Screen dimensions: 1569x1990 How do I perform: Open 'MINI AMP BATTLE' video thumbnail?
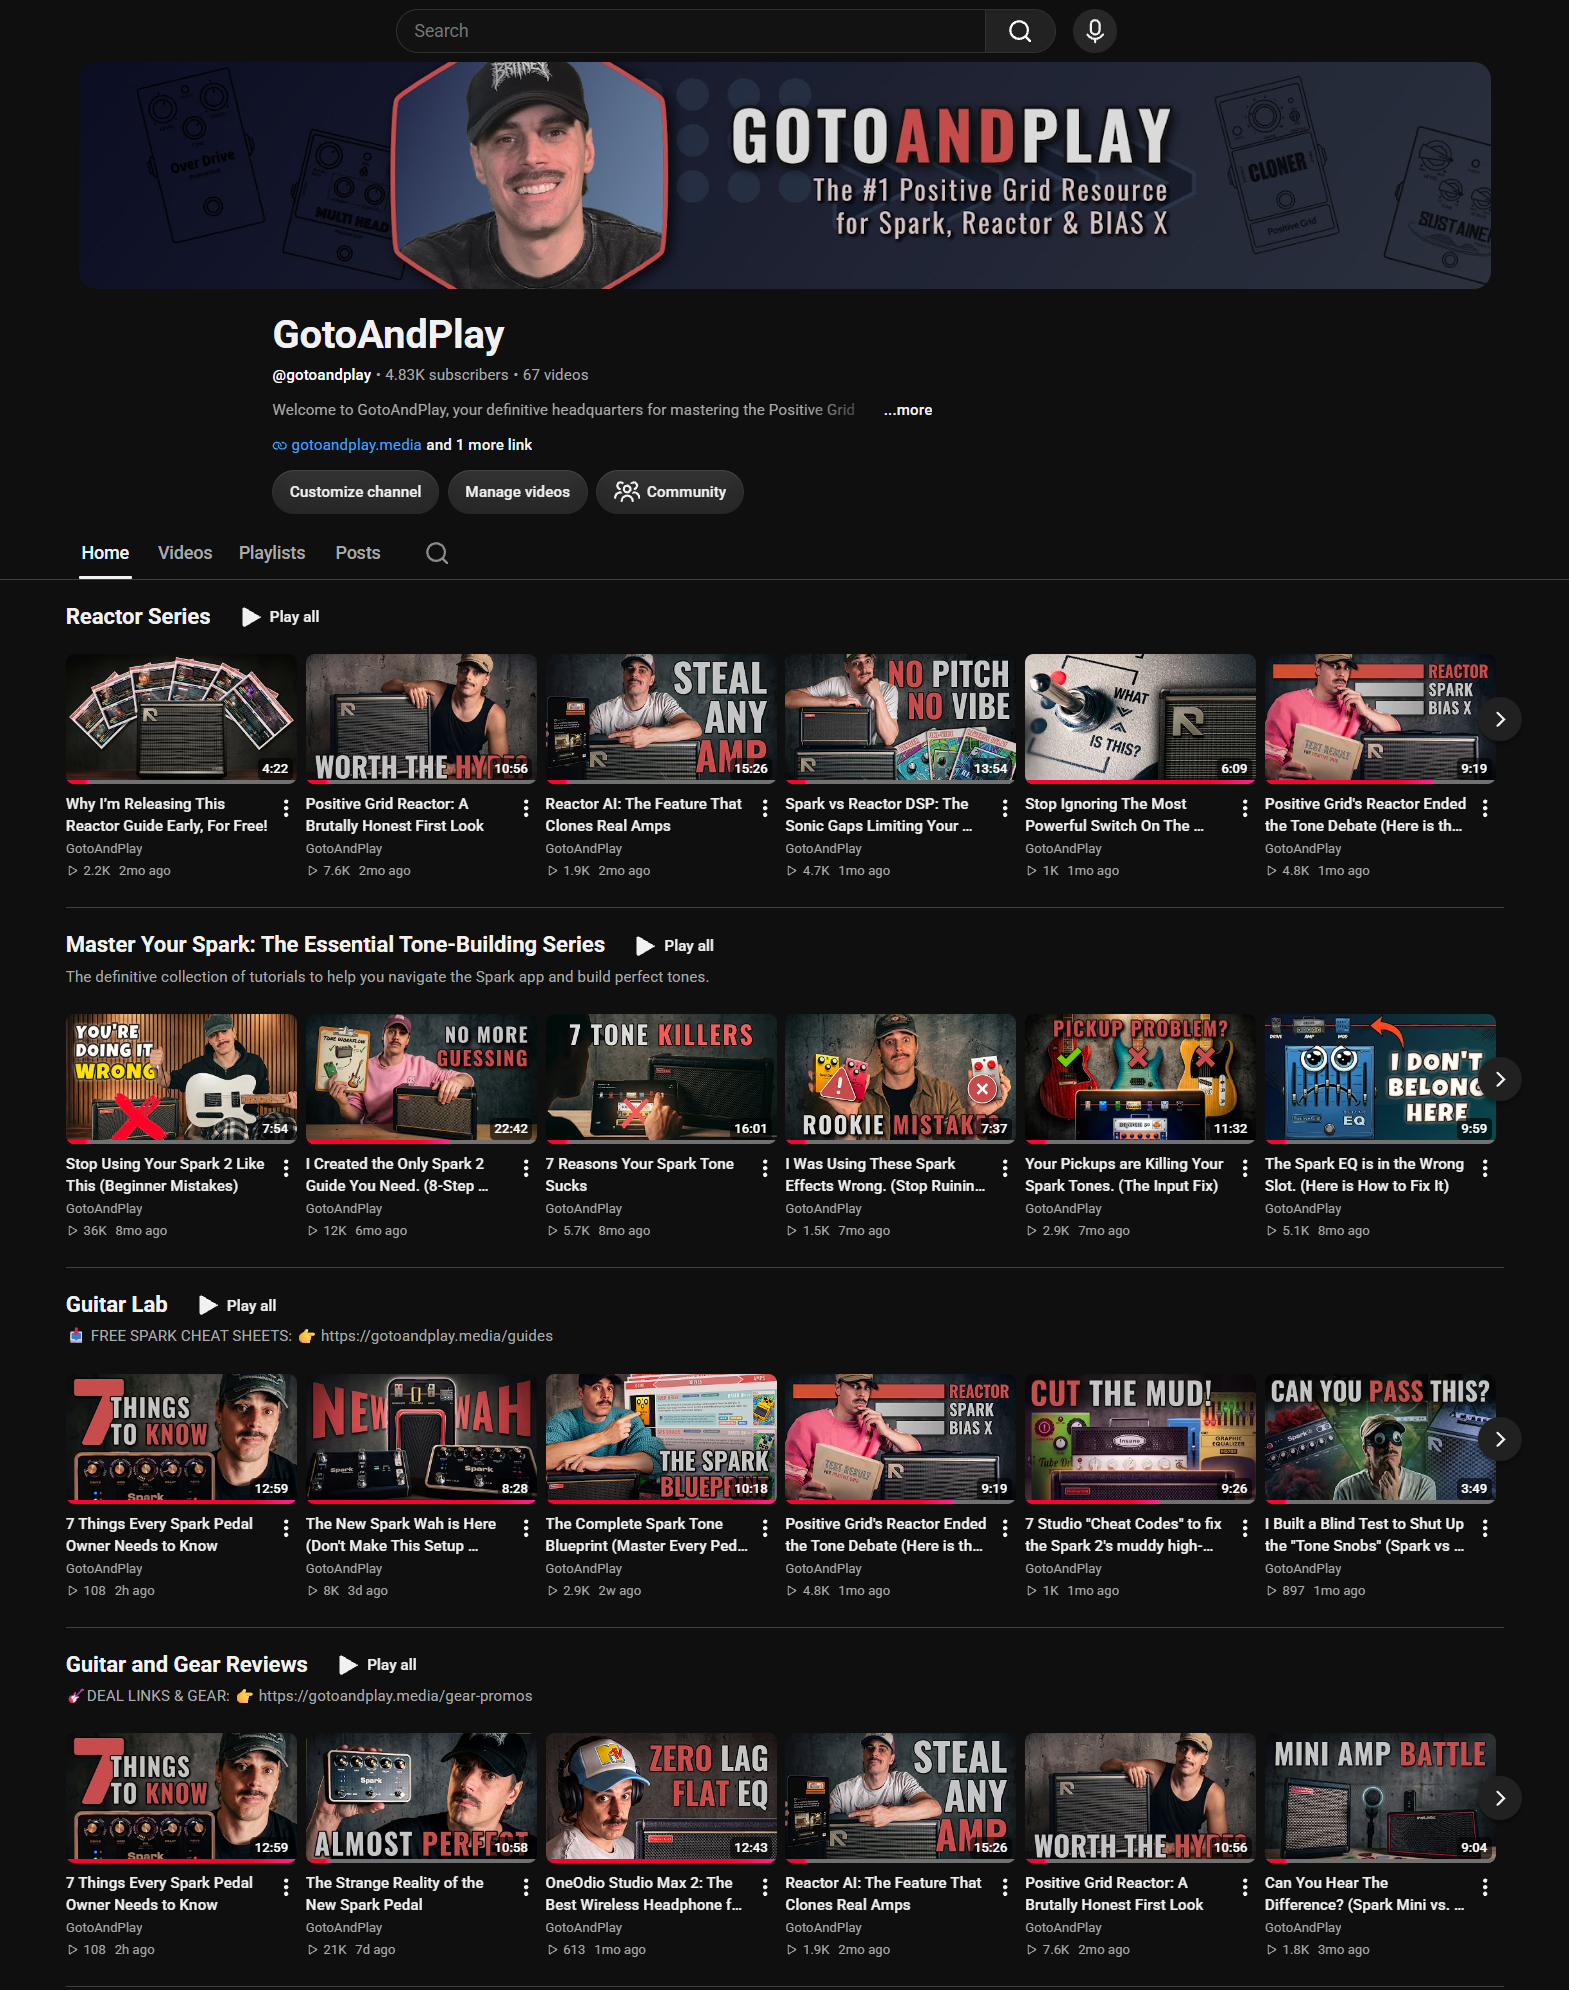point(1380,1797)
